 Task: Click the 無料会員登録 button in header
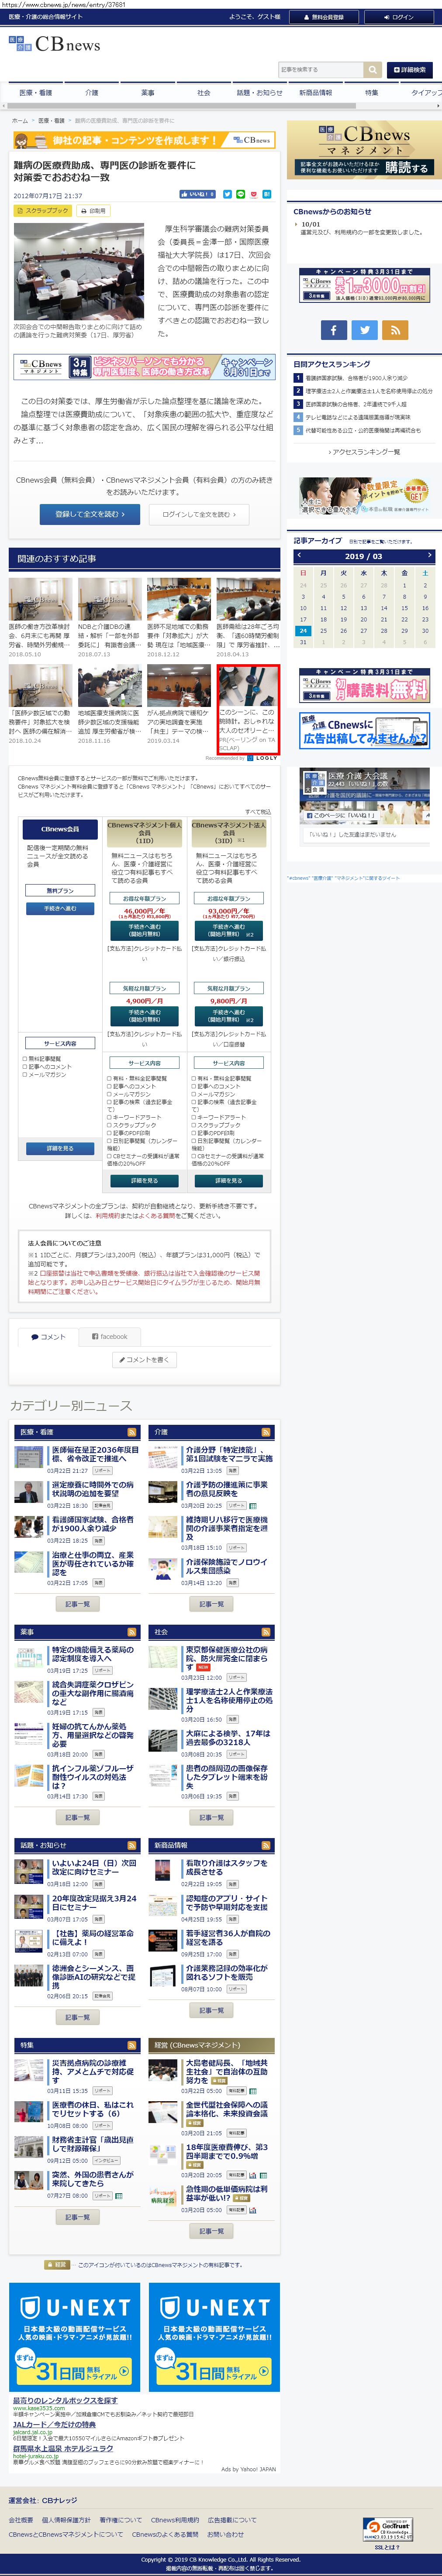pos(323,17)
